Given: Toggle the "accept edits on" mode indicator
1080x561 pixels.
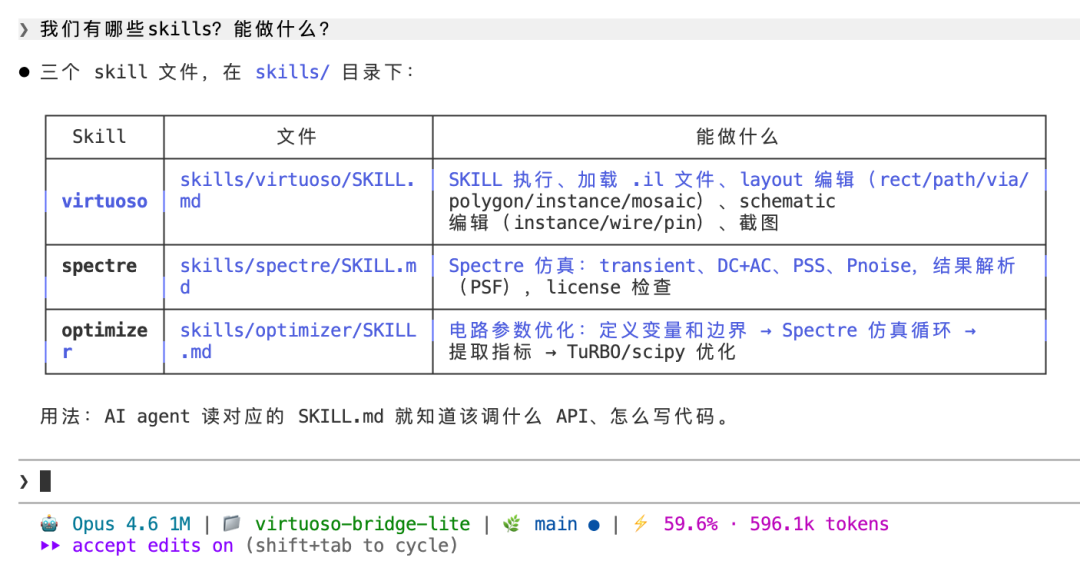Looking at the screenshot, I should (152, 546).
